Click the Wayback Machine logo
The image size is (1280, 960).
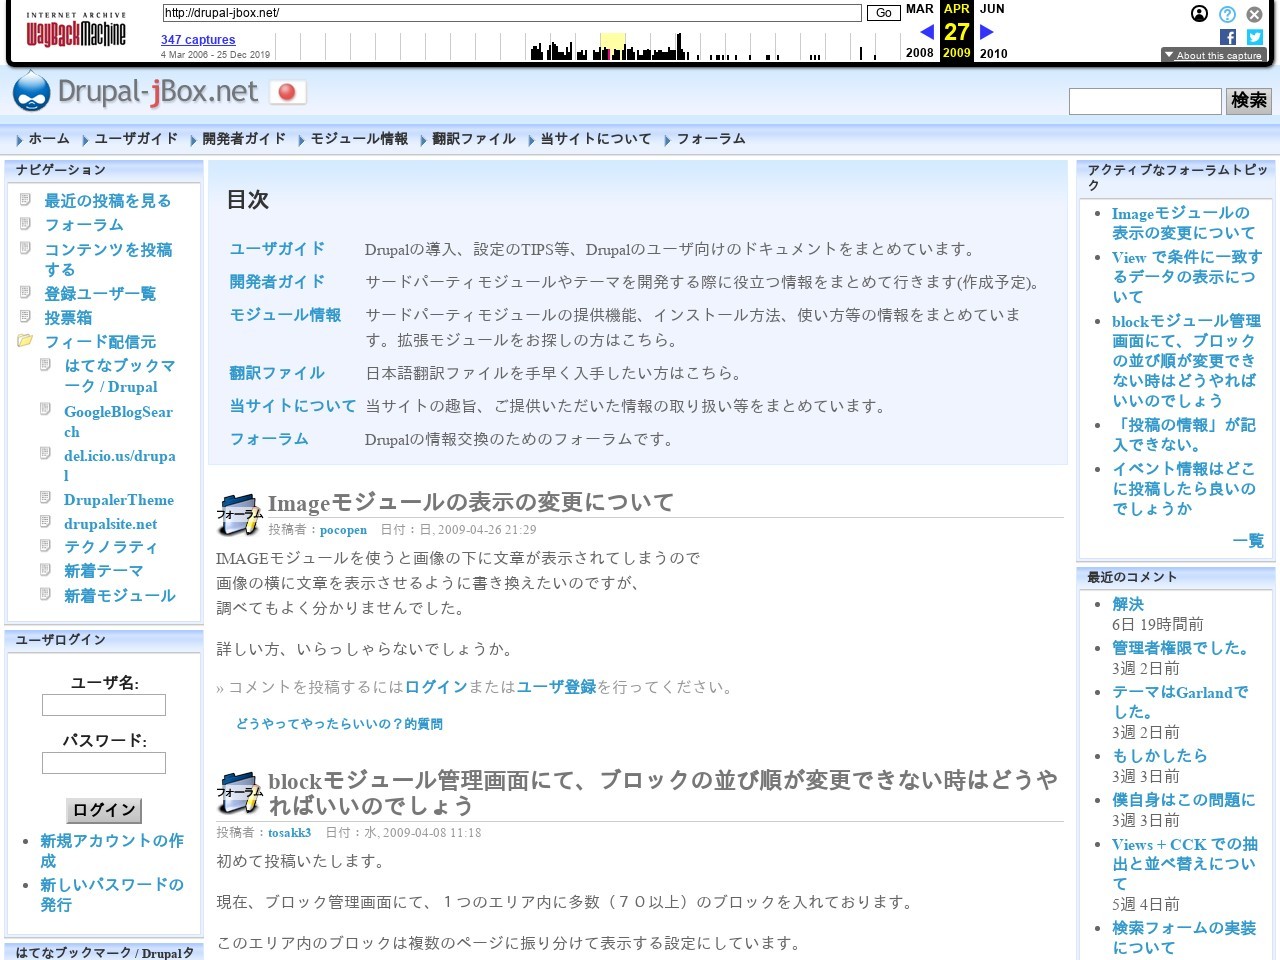point(76,30)
